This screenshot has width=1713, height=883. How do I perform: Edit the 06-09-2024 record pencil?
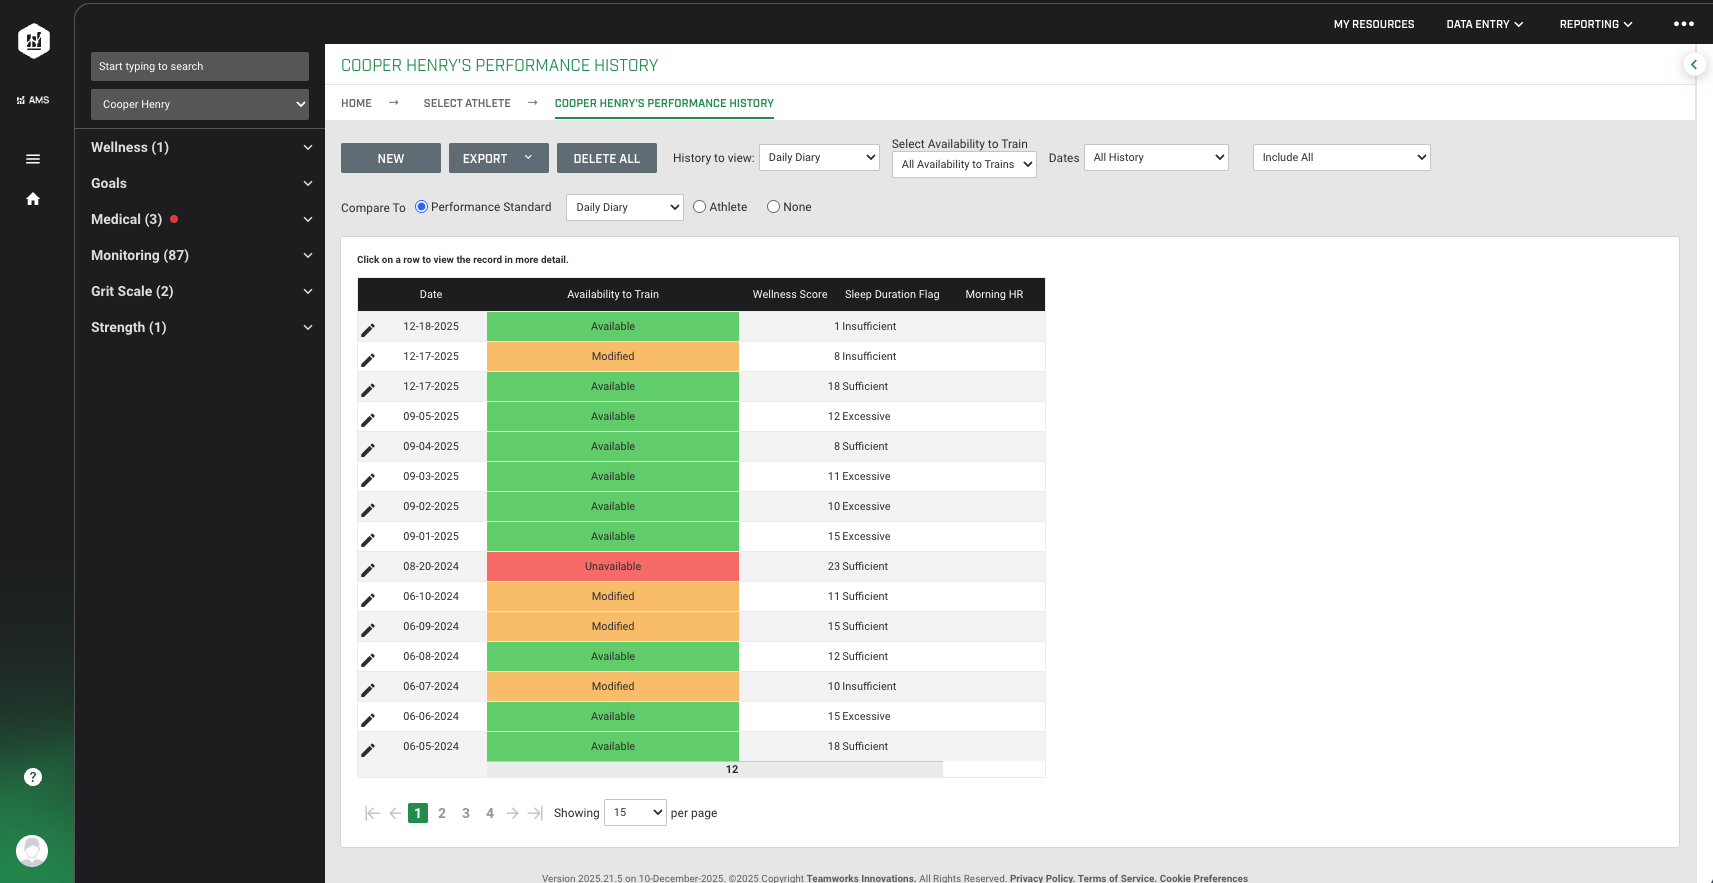point(368,629)
